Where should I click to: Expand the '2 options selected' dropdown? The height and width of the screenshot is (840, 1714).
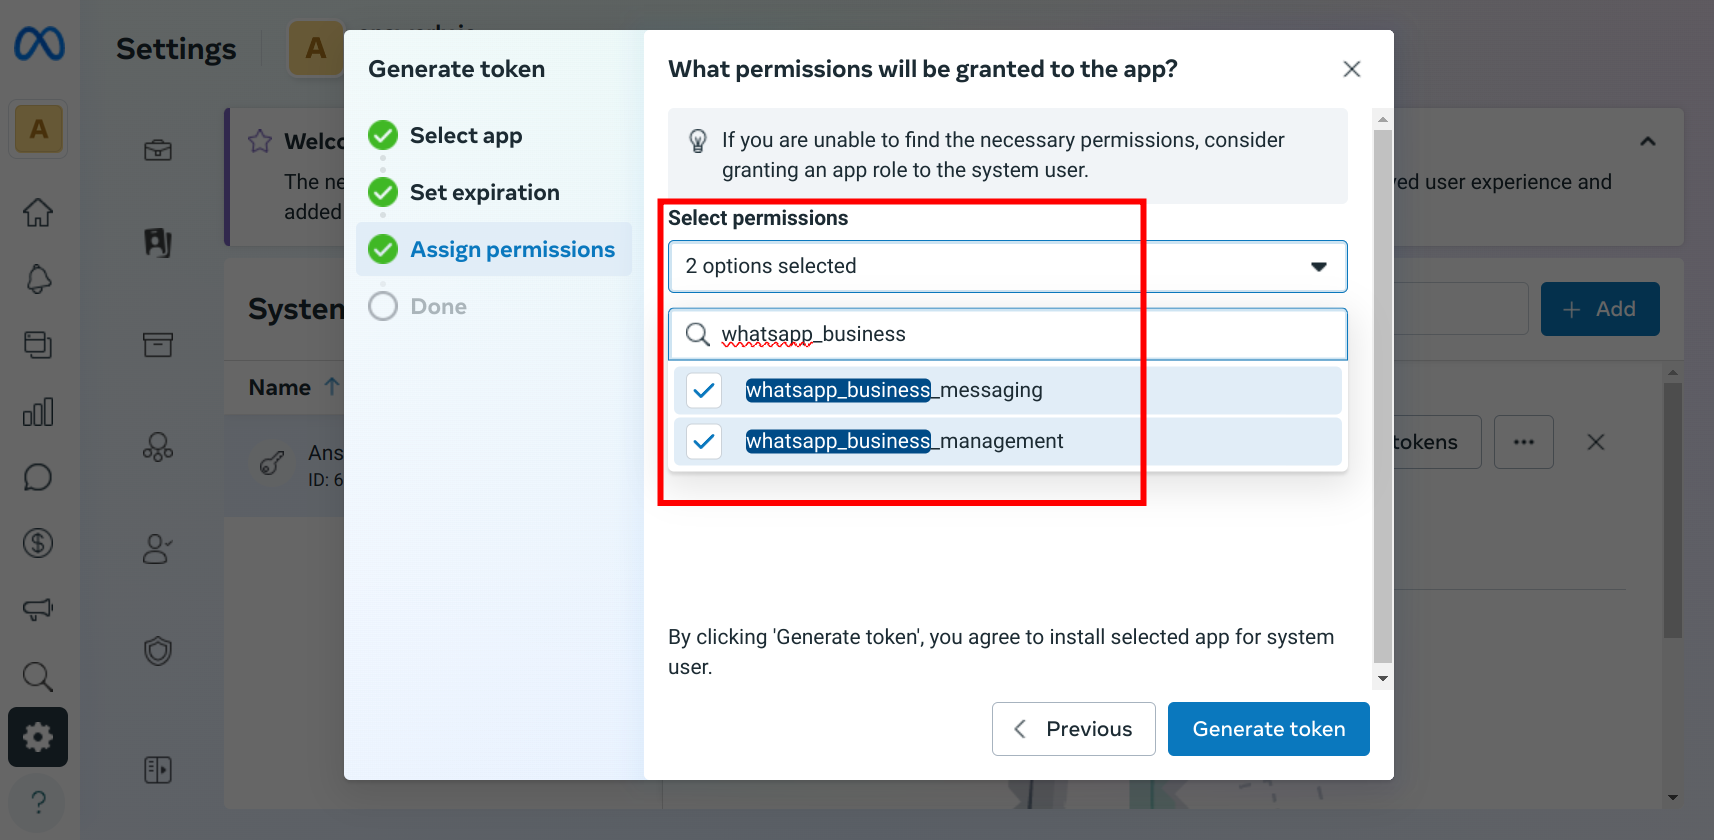click(1008, 266)
